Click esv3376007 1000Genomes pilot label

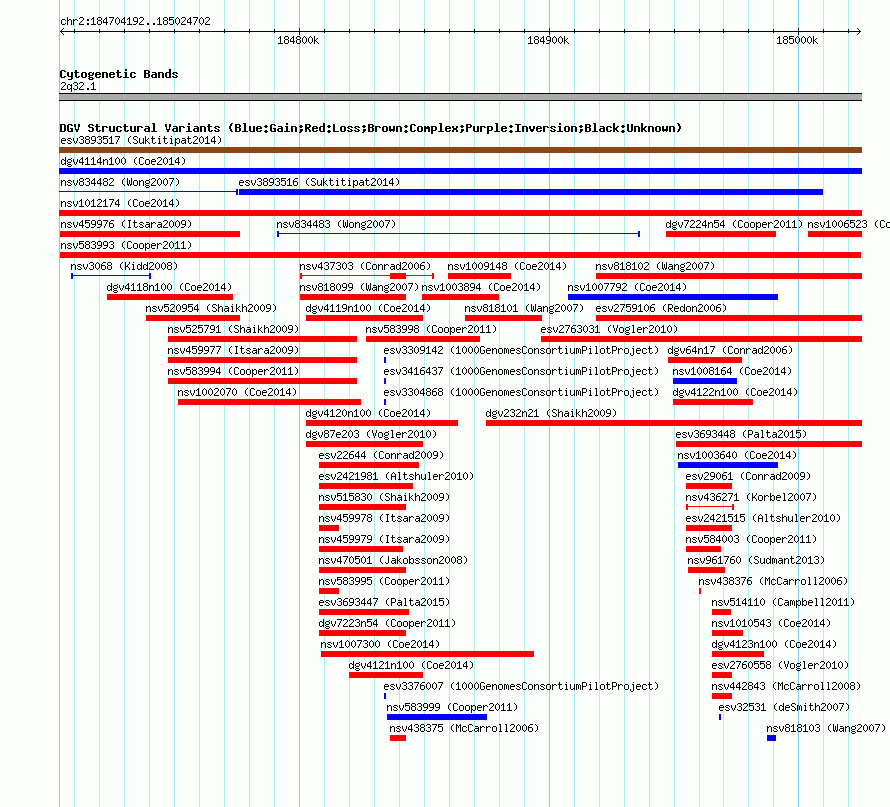521,686
